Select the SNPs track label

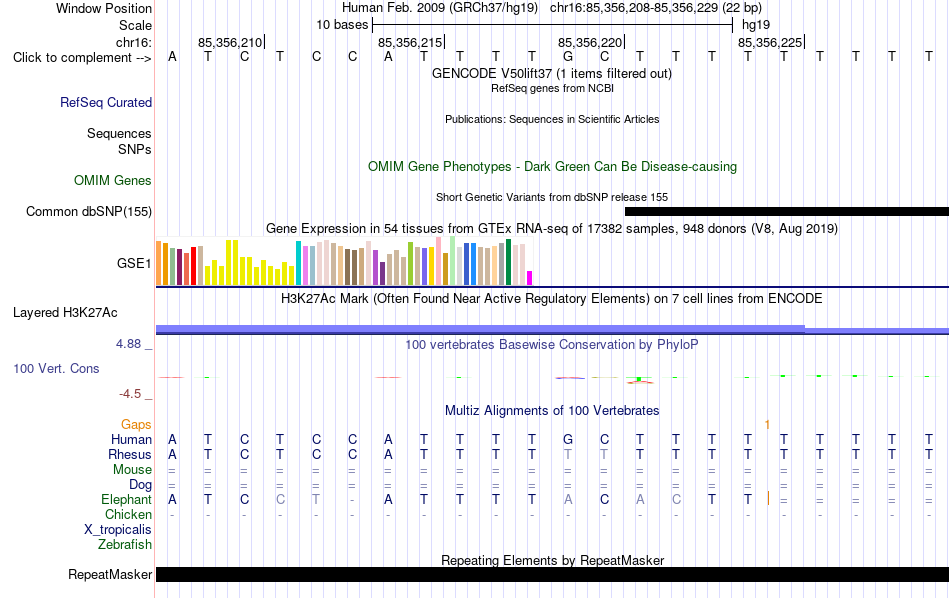click(135, 149)
